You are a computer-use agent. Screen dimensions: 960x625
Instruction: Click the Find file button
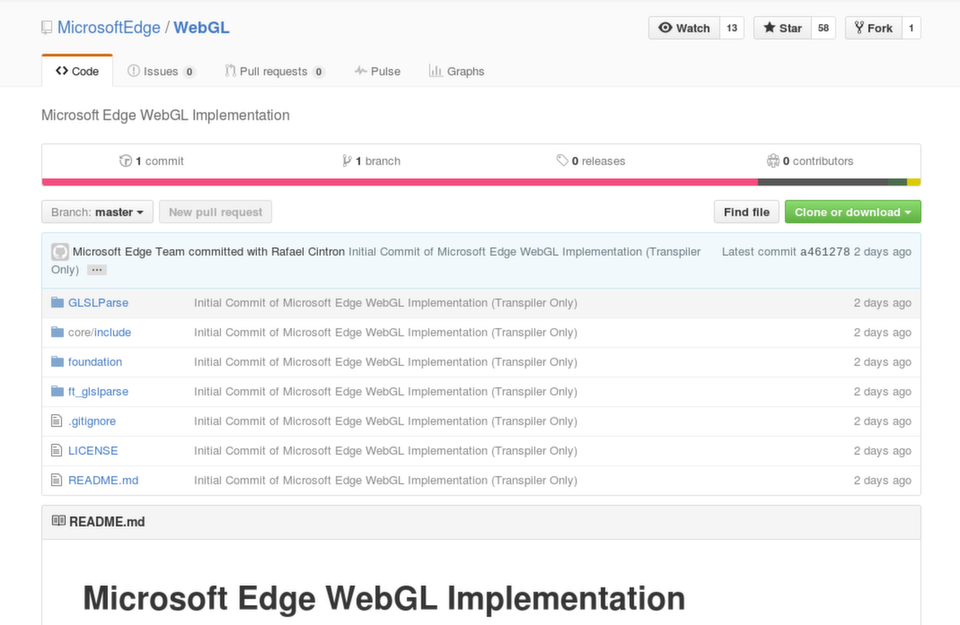(746, 212)
